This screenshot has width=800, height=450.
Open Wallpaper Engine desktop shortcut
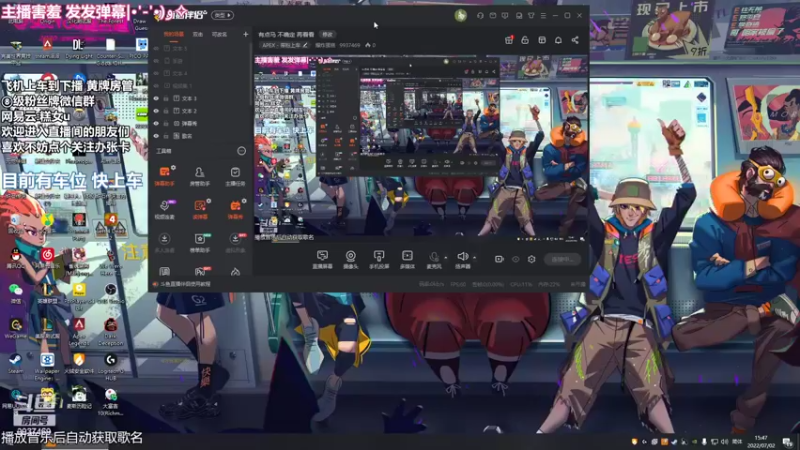(x=47, y=366)
